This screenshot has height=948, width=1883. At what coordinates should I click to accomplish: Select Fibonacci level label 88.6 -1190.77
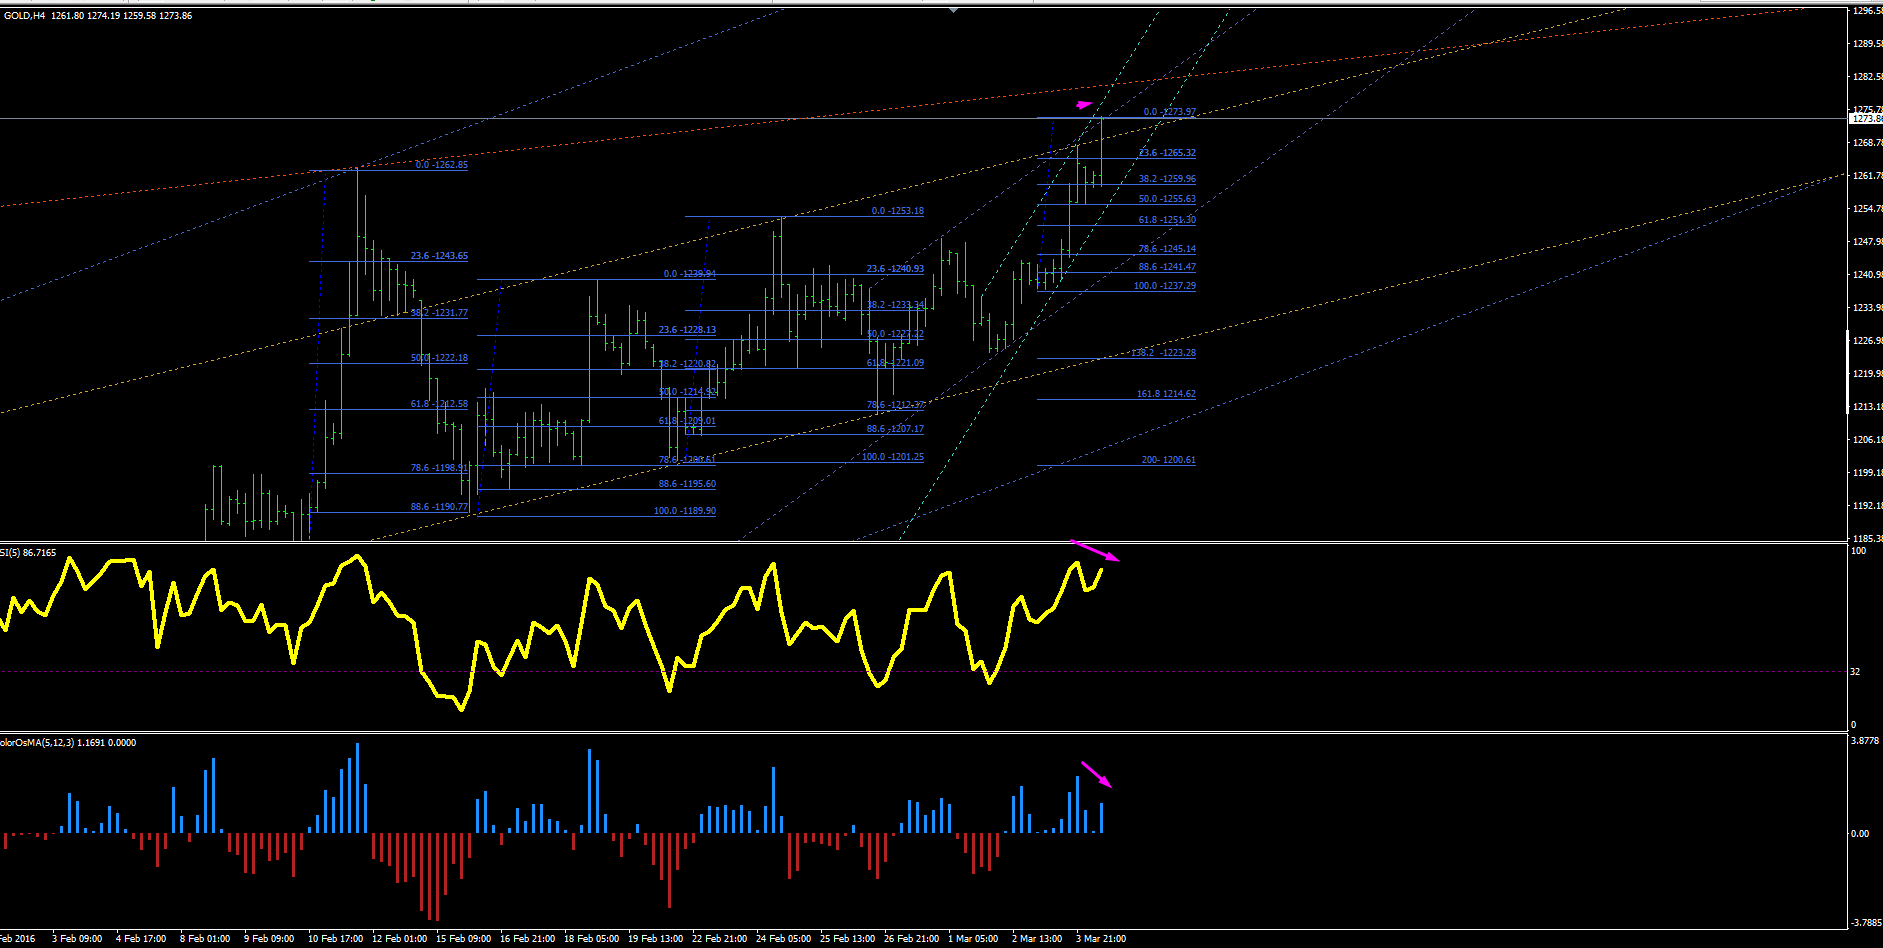click(x=439, y=507)
